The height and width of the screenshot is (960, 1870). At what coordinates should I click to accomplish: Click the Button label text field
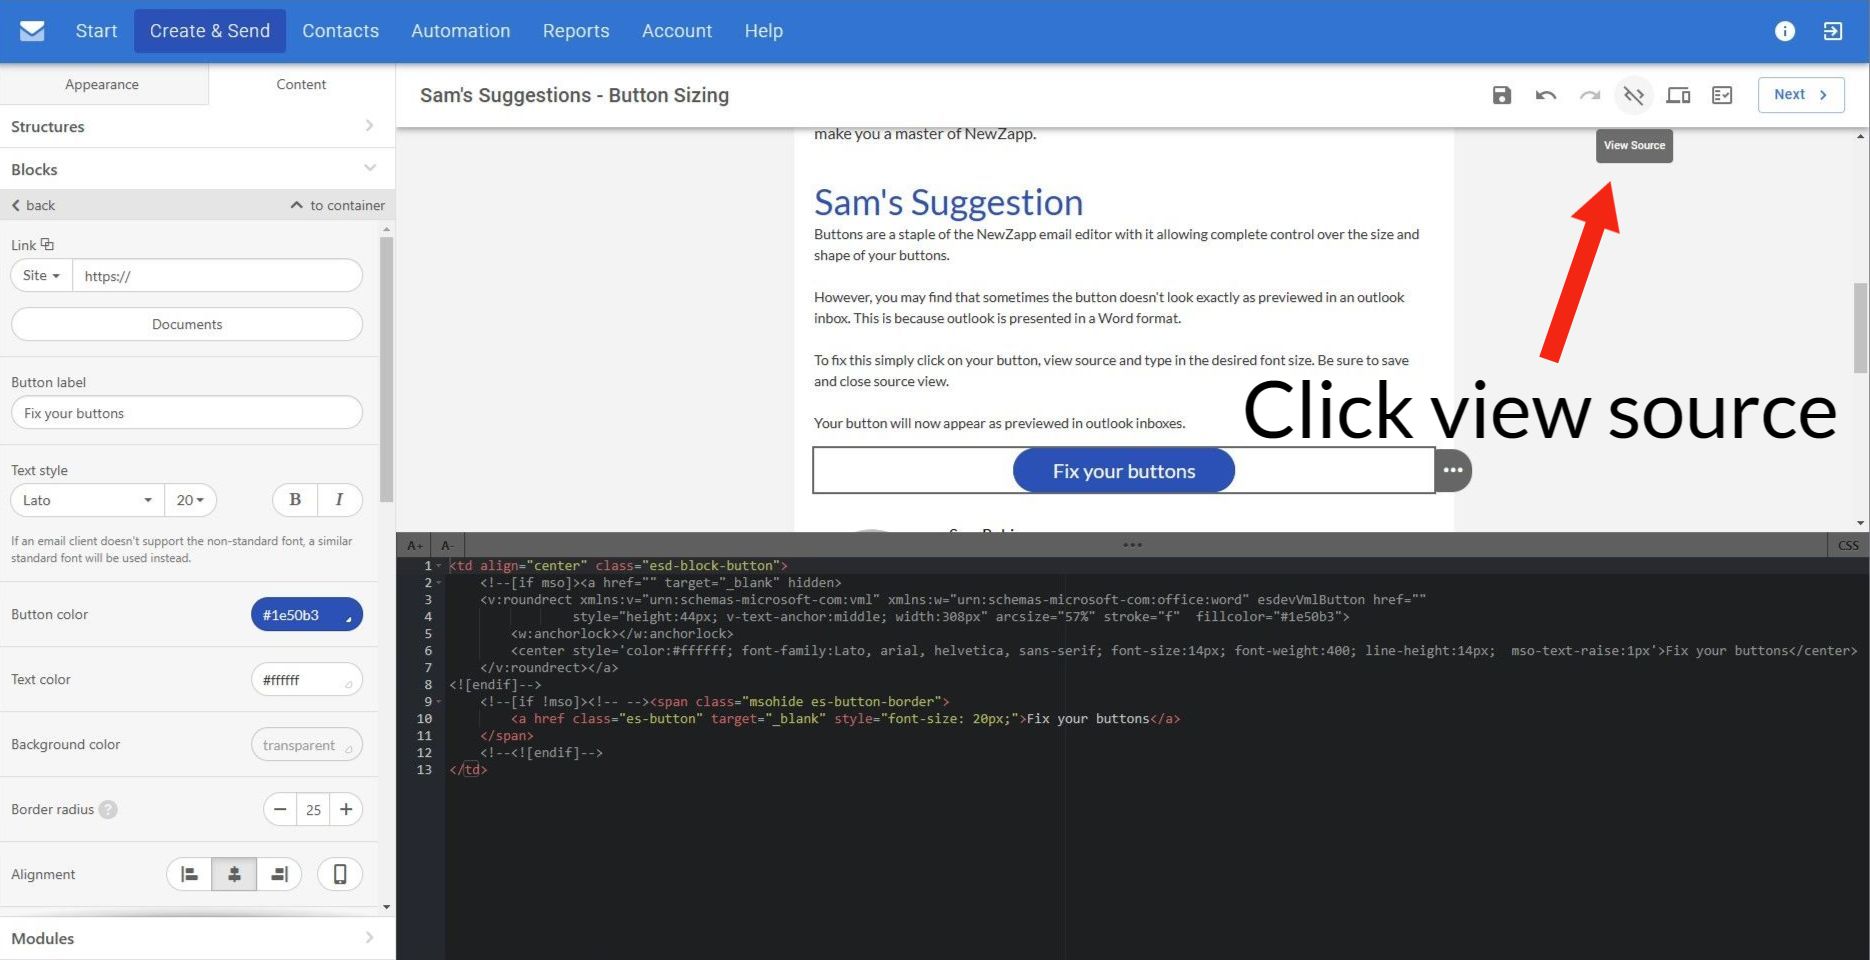point(187,413)
